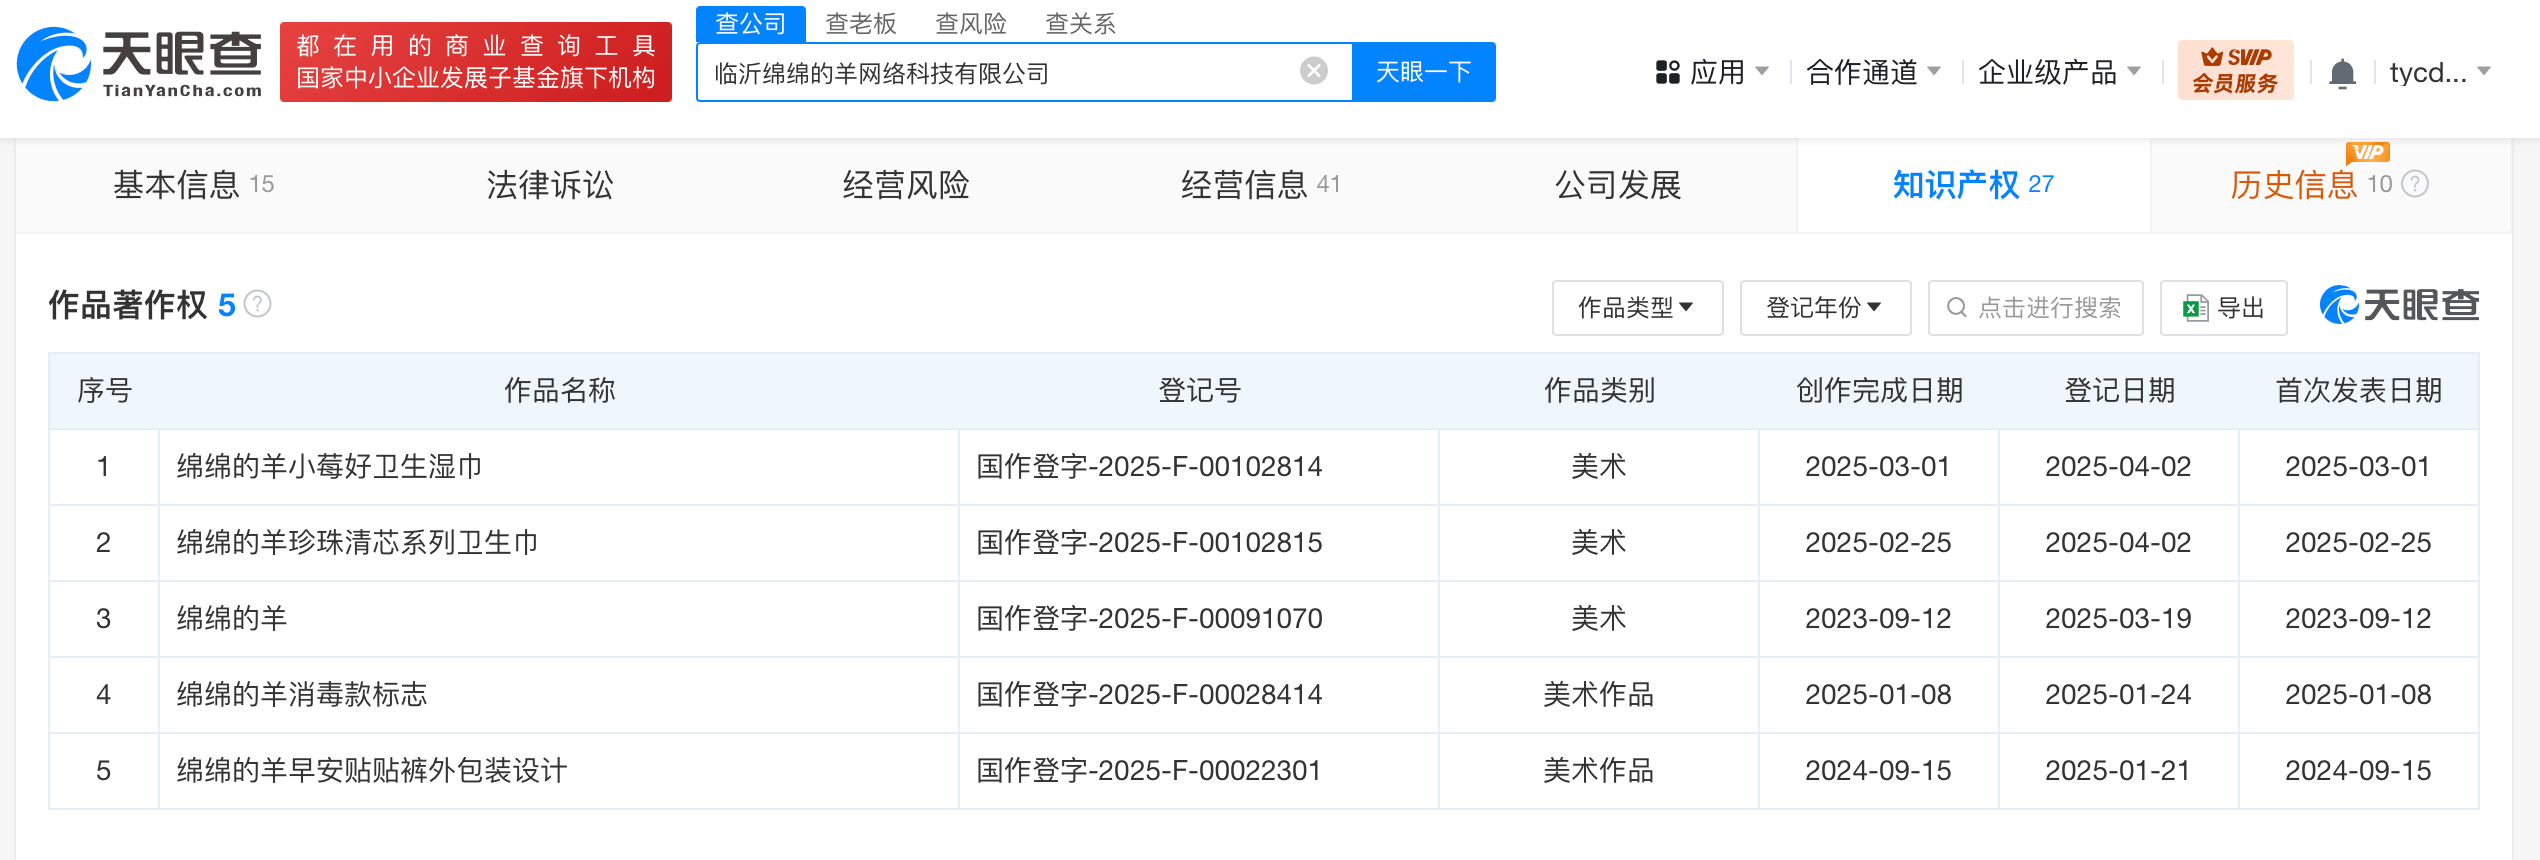Open the 公司发展 tab

click(1618, 185)
